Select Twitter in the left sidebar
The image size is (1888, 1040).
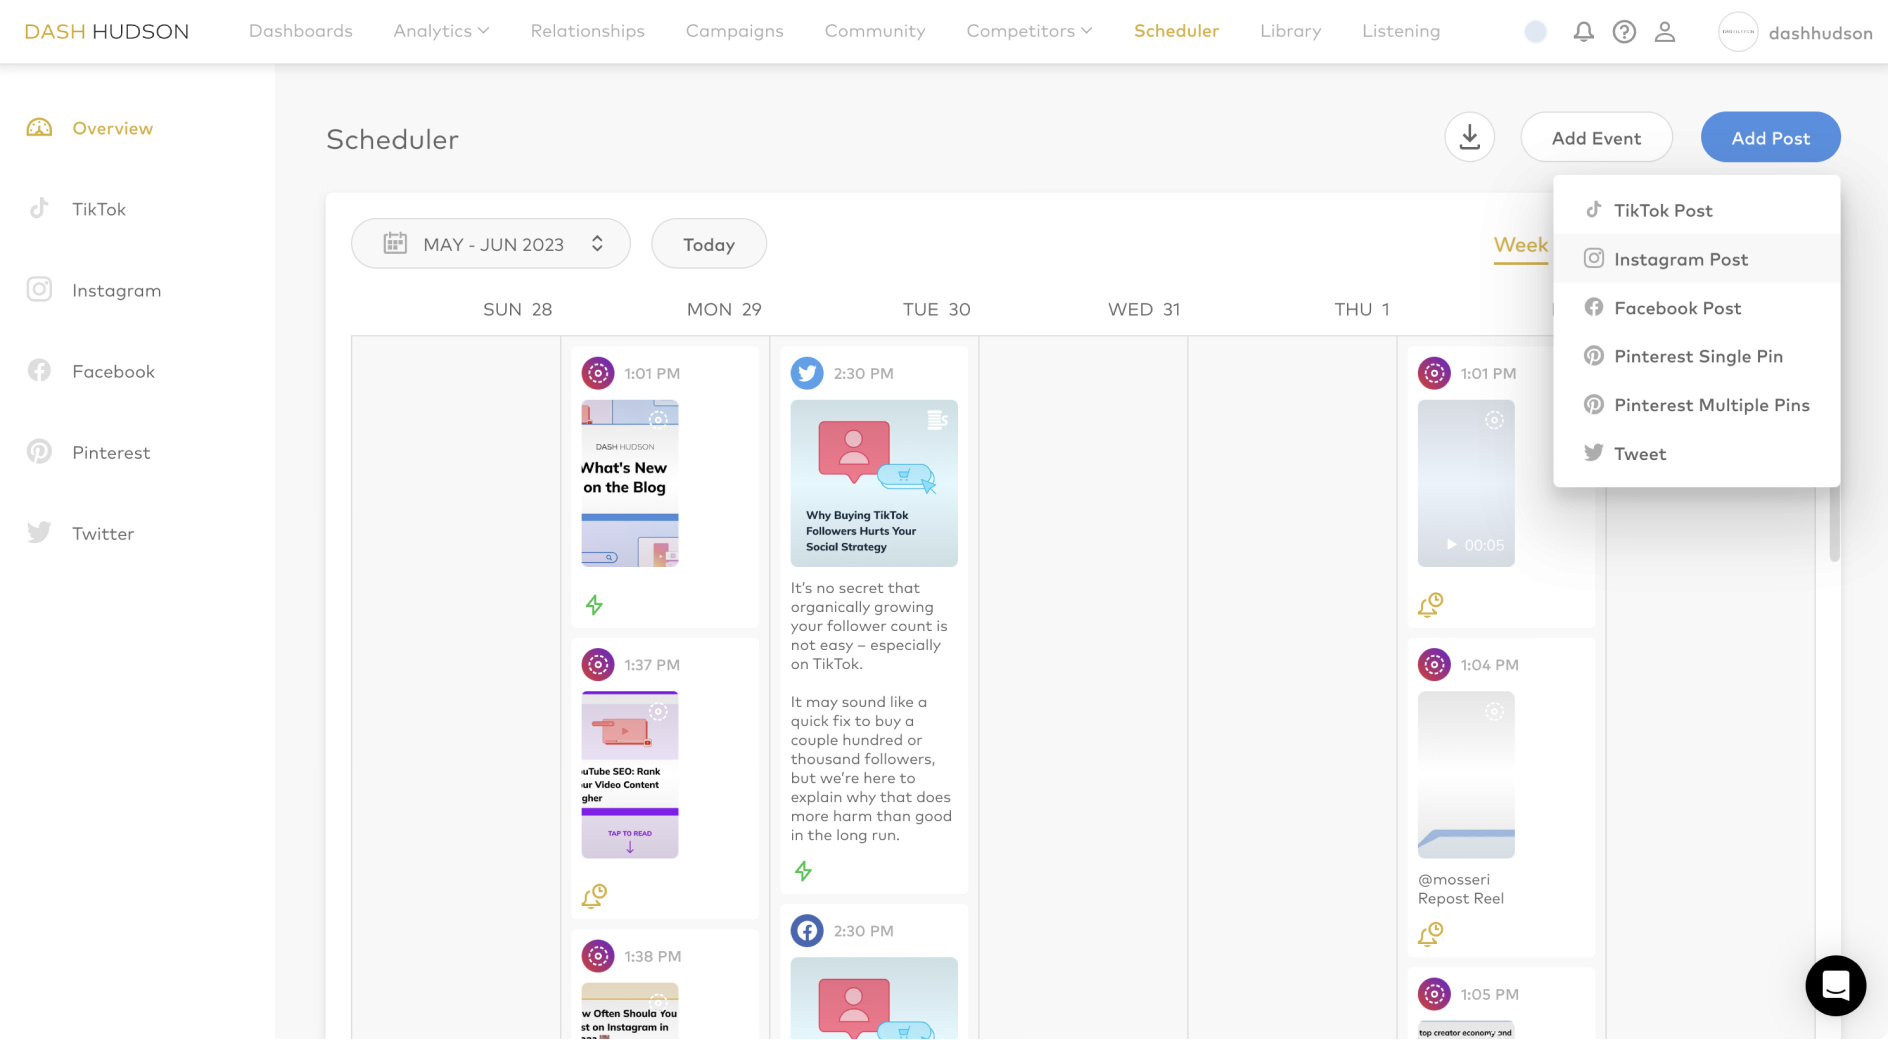102,533
